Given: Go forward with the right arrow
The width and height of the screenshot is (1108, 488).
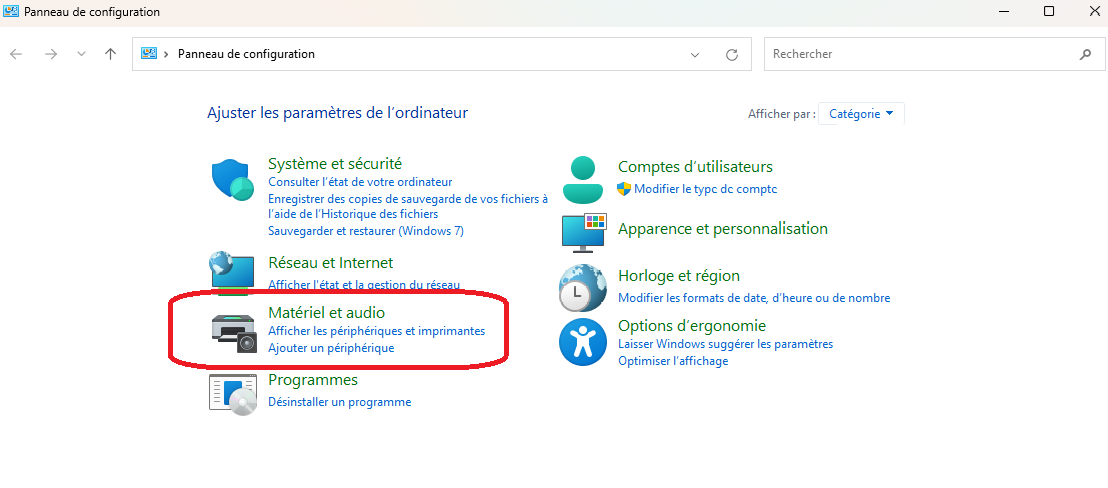Looking at the screenshot, I should 51,54.
